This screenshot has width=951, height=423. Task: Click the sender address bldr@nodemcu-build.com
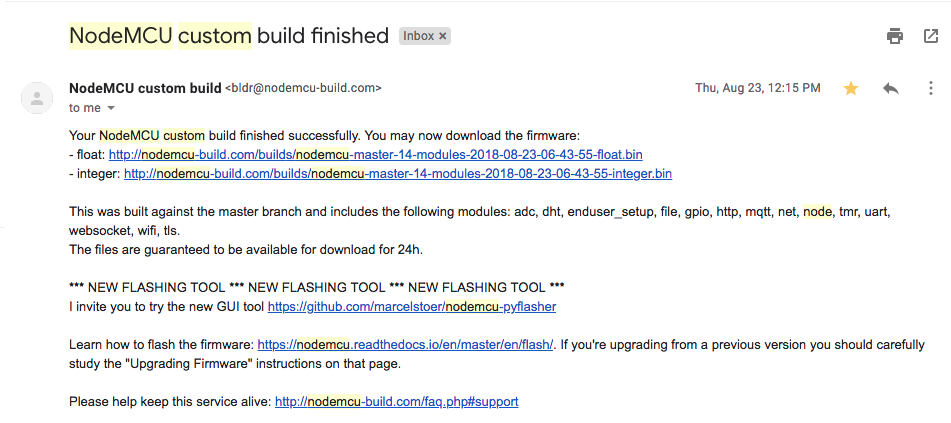tap(303, 88)
